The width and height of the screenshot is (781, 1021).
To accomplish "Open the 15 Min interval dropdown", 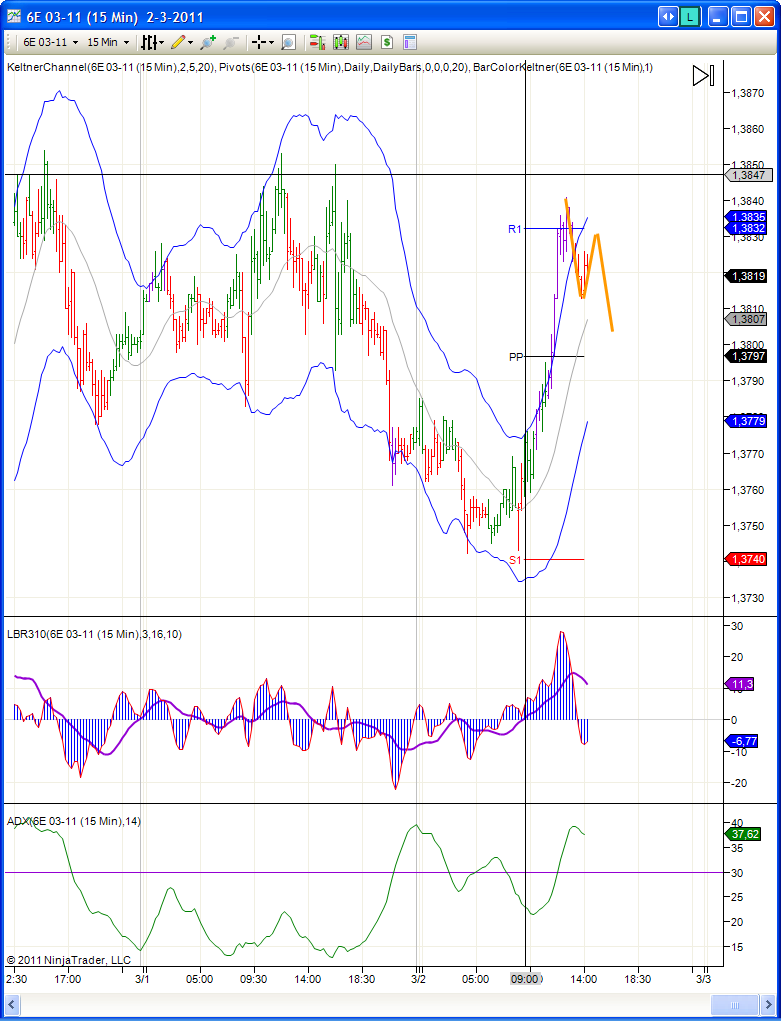I will [x=108, y=42].
